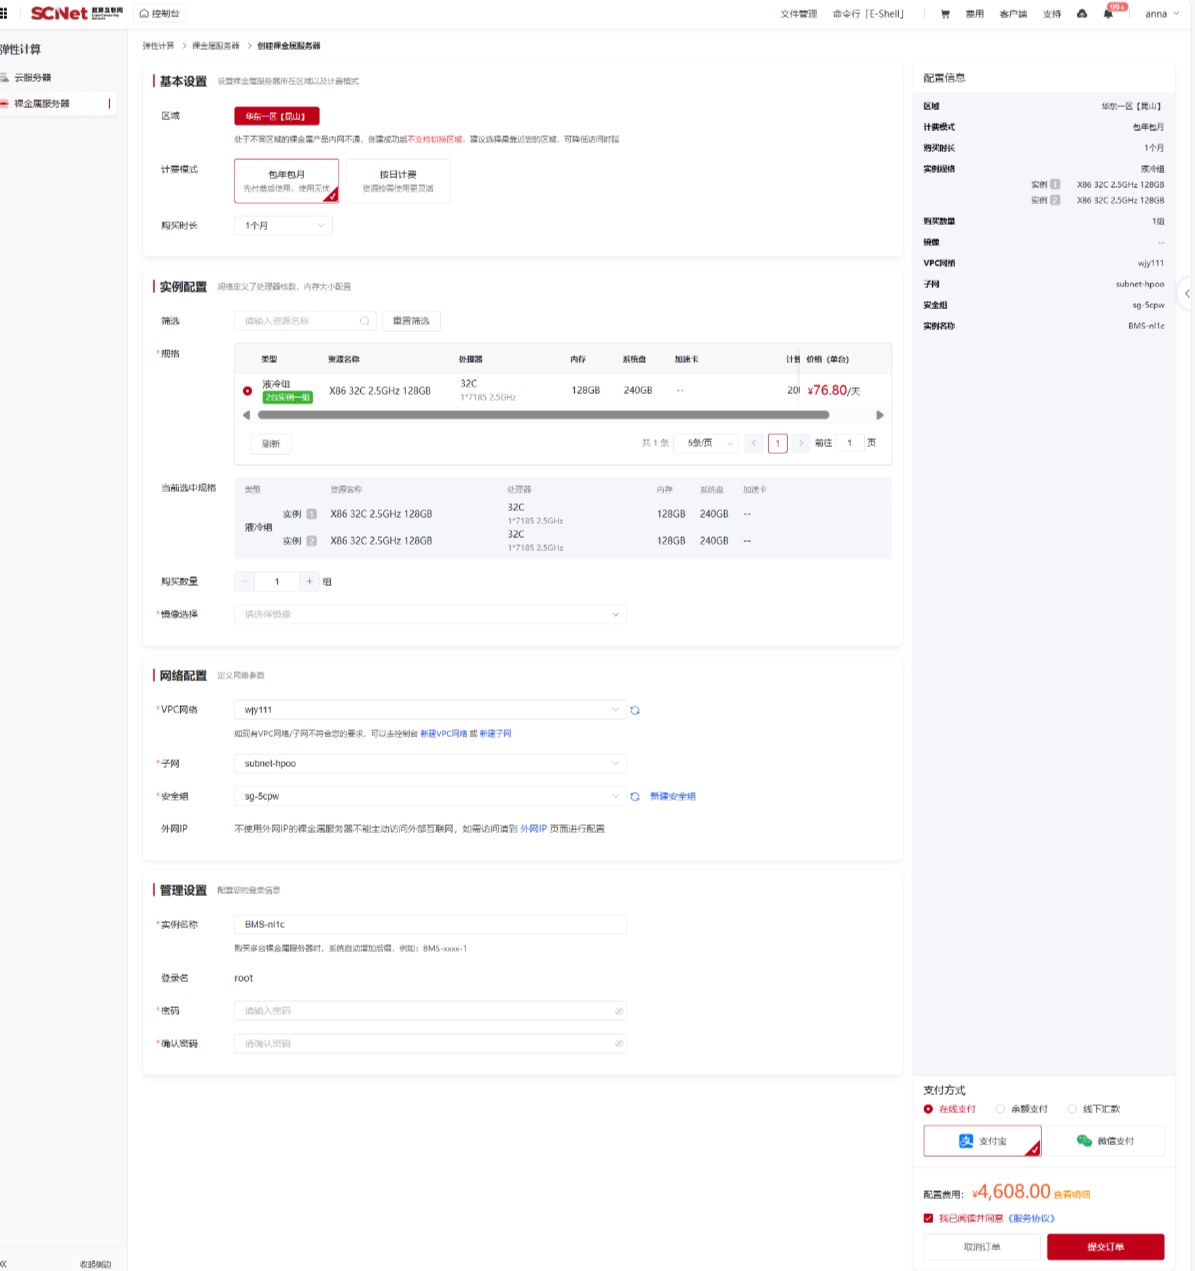The height and width of the screenshot is (1271, 1195).
Task: Open the app grid menu icon
Action: 4,13
